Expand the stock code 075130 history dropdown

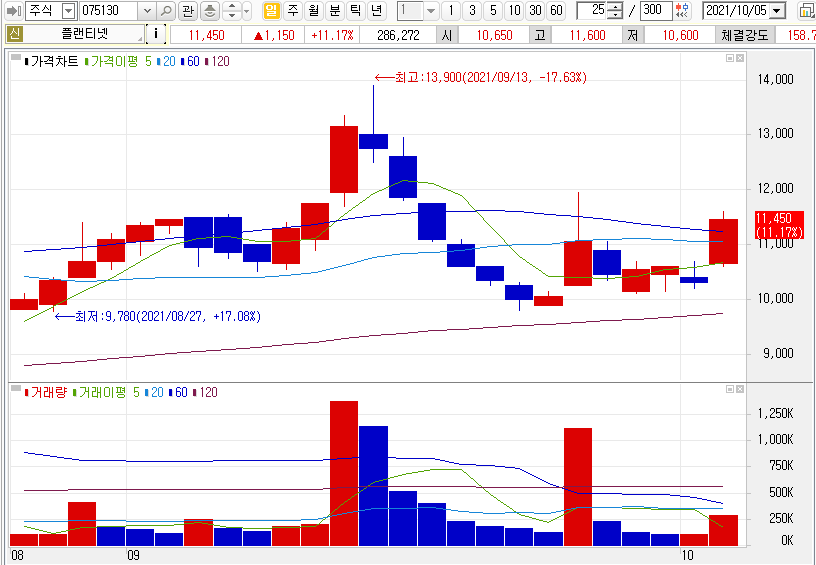[147, 10]
